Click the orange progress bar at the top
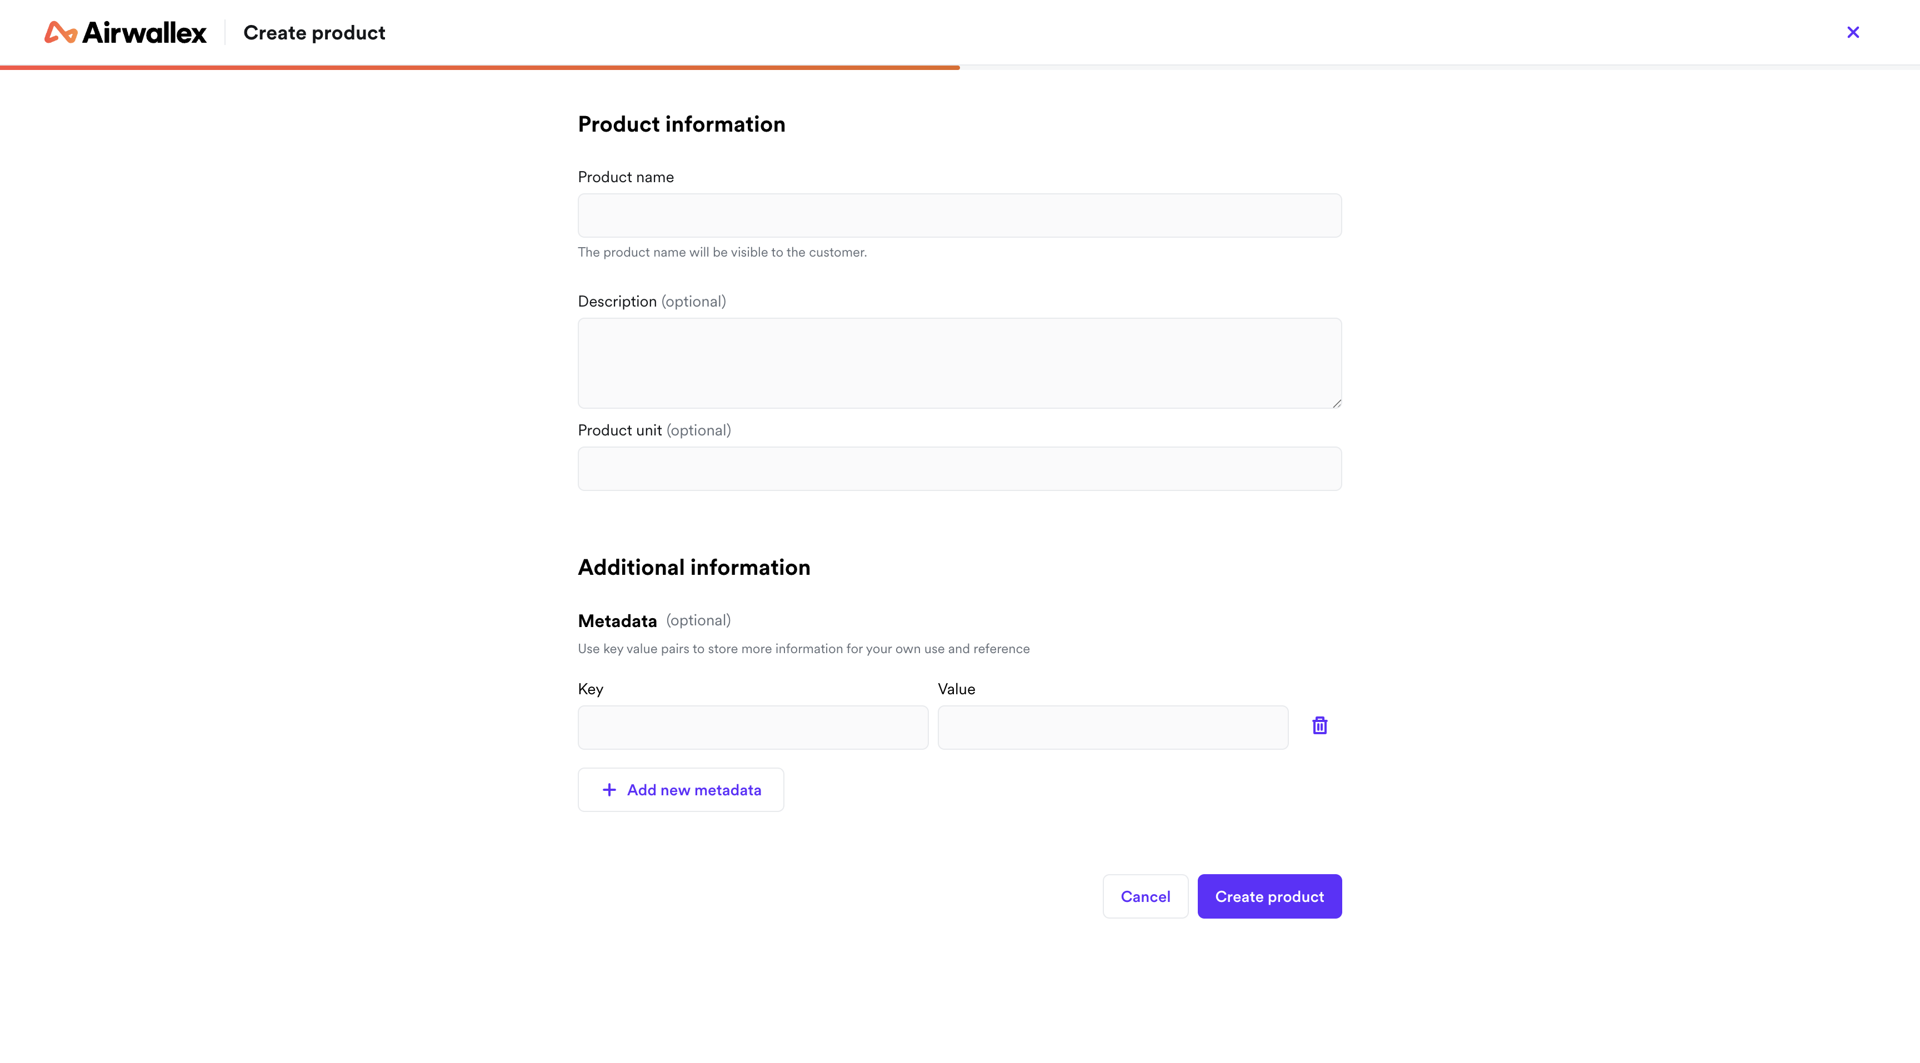This screenshot has width=1920, height=1063. click(x=480, y=67)
